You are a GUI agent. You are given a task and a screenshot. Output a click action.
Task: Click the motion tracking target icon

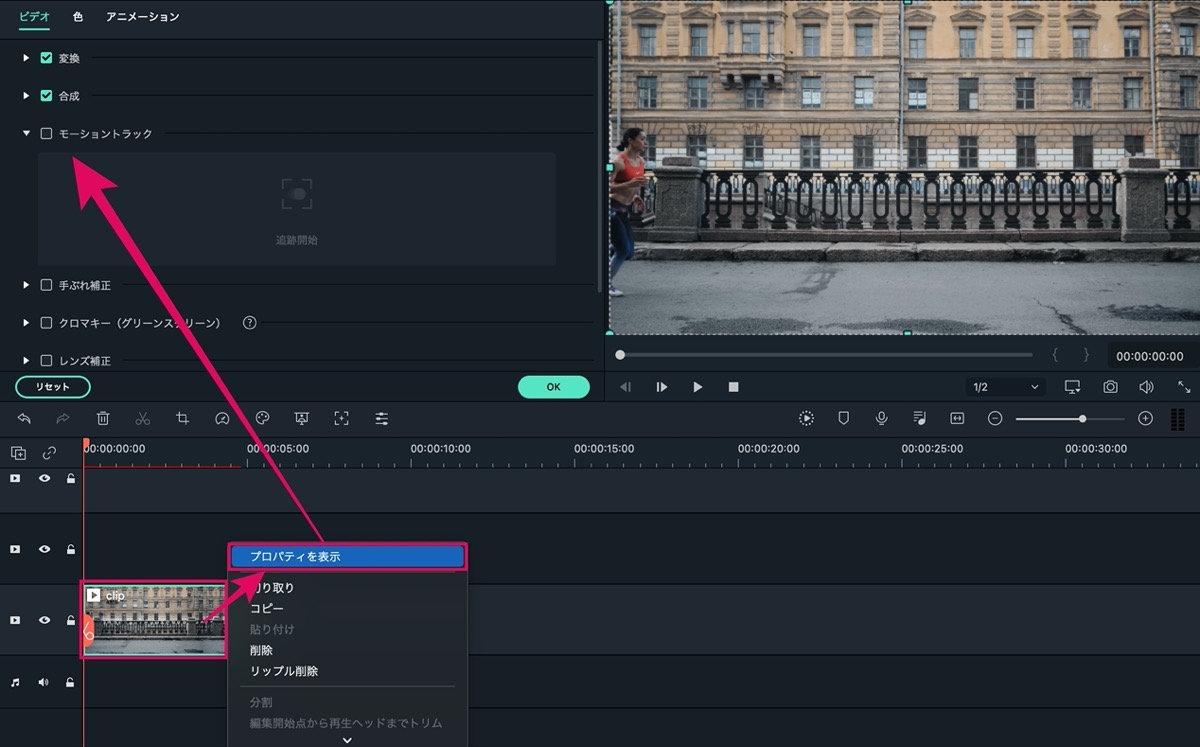(x=342, y=419)
